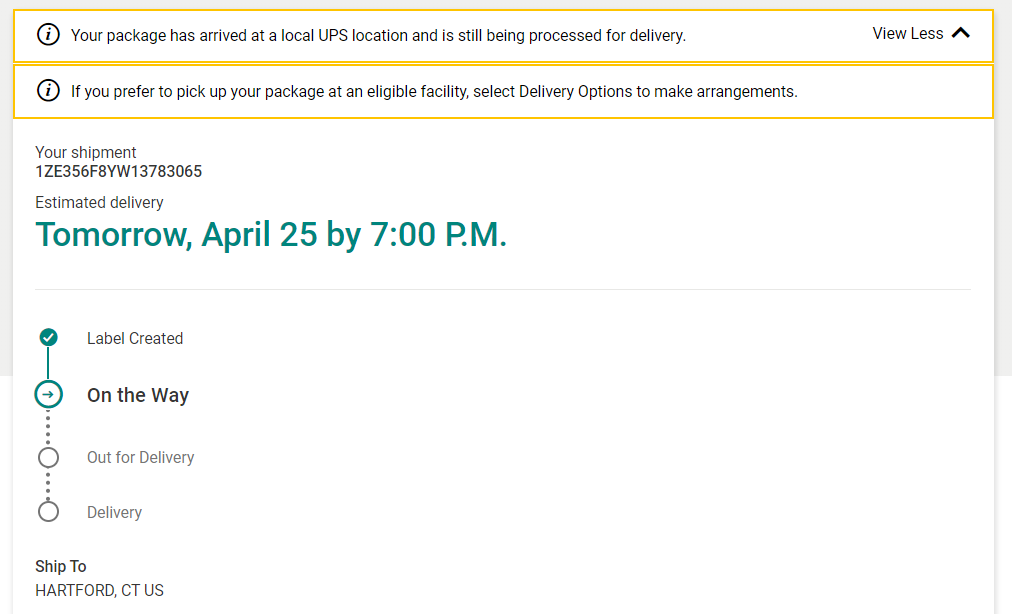Click the Tomorrow, April 25 delivery estimate heading

coord(271,235)
